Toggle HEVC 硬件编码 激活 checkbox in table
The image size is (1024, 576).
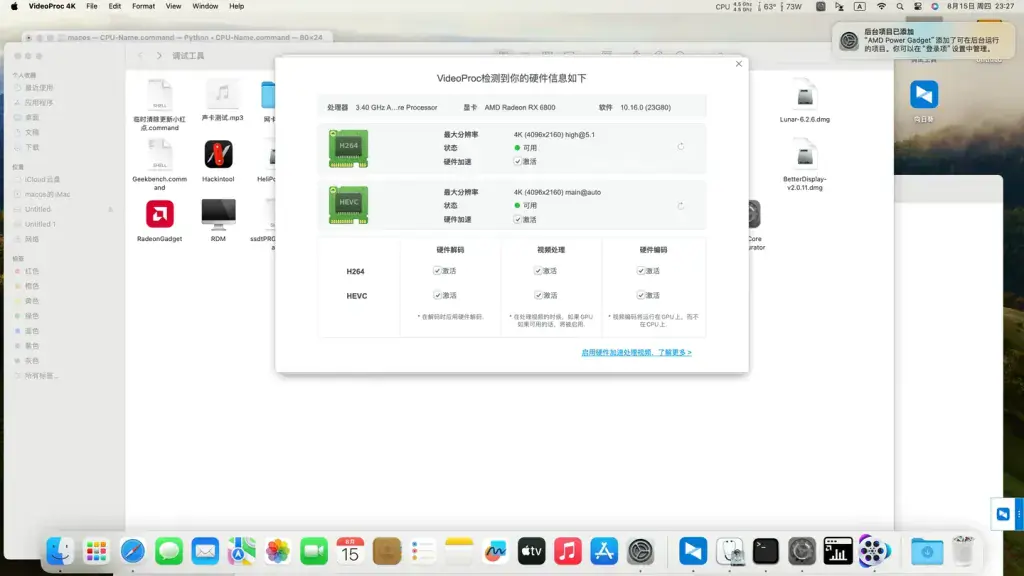(x=641, y=295)
